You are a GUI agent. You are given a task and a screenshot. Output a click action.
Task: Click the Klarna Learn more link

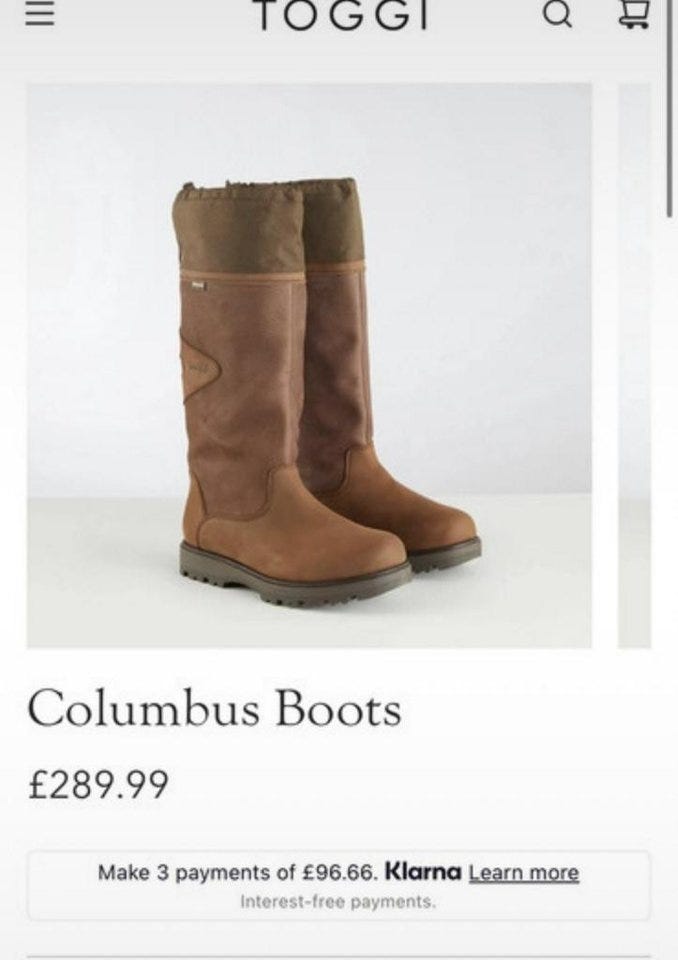coord(524,872)
